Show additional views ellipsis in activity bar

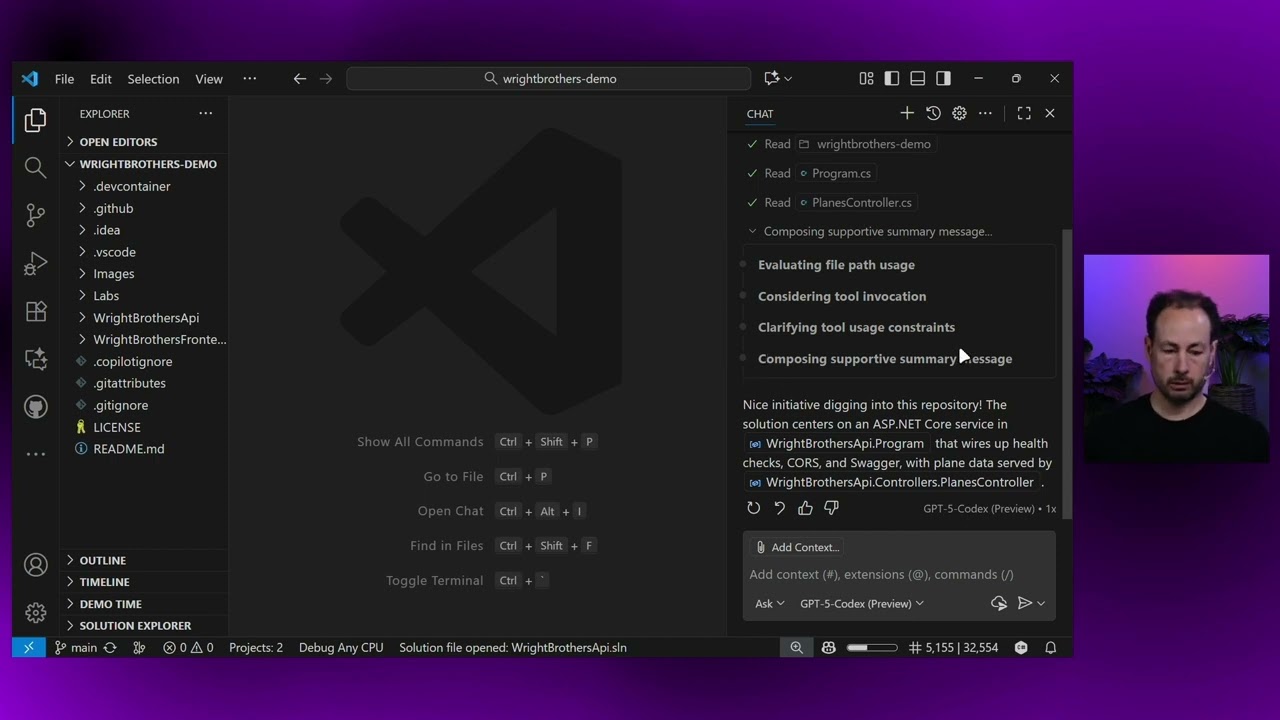click(35, 454)
